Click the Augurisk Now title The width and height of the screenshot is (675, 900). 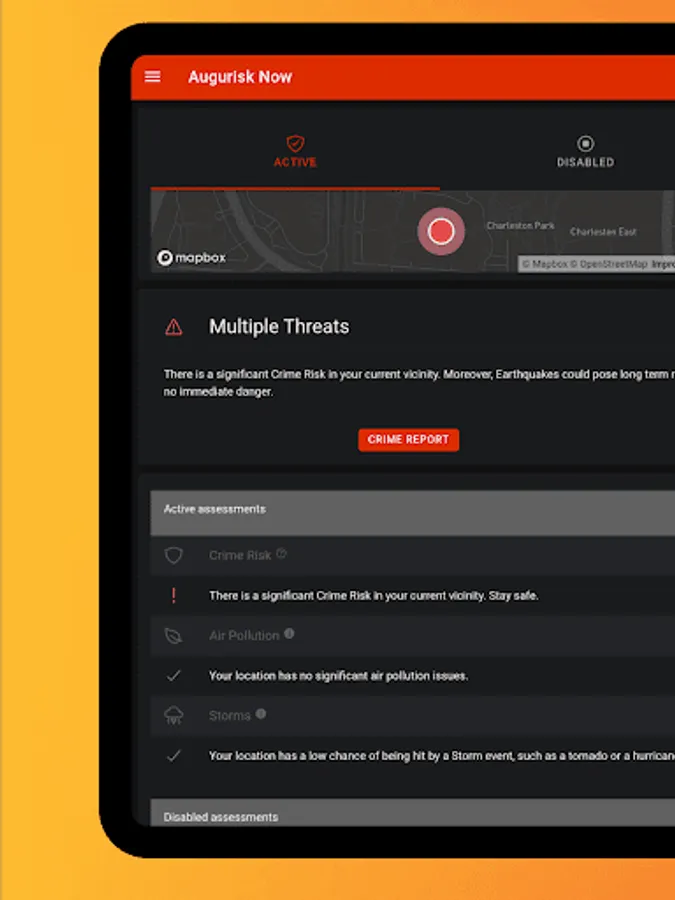click(240, 77)
